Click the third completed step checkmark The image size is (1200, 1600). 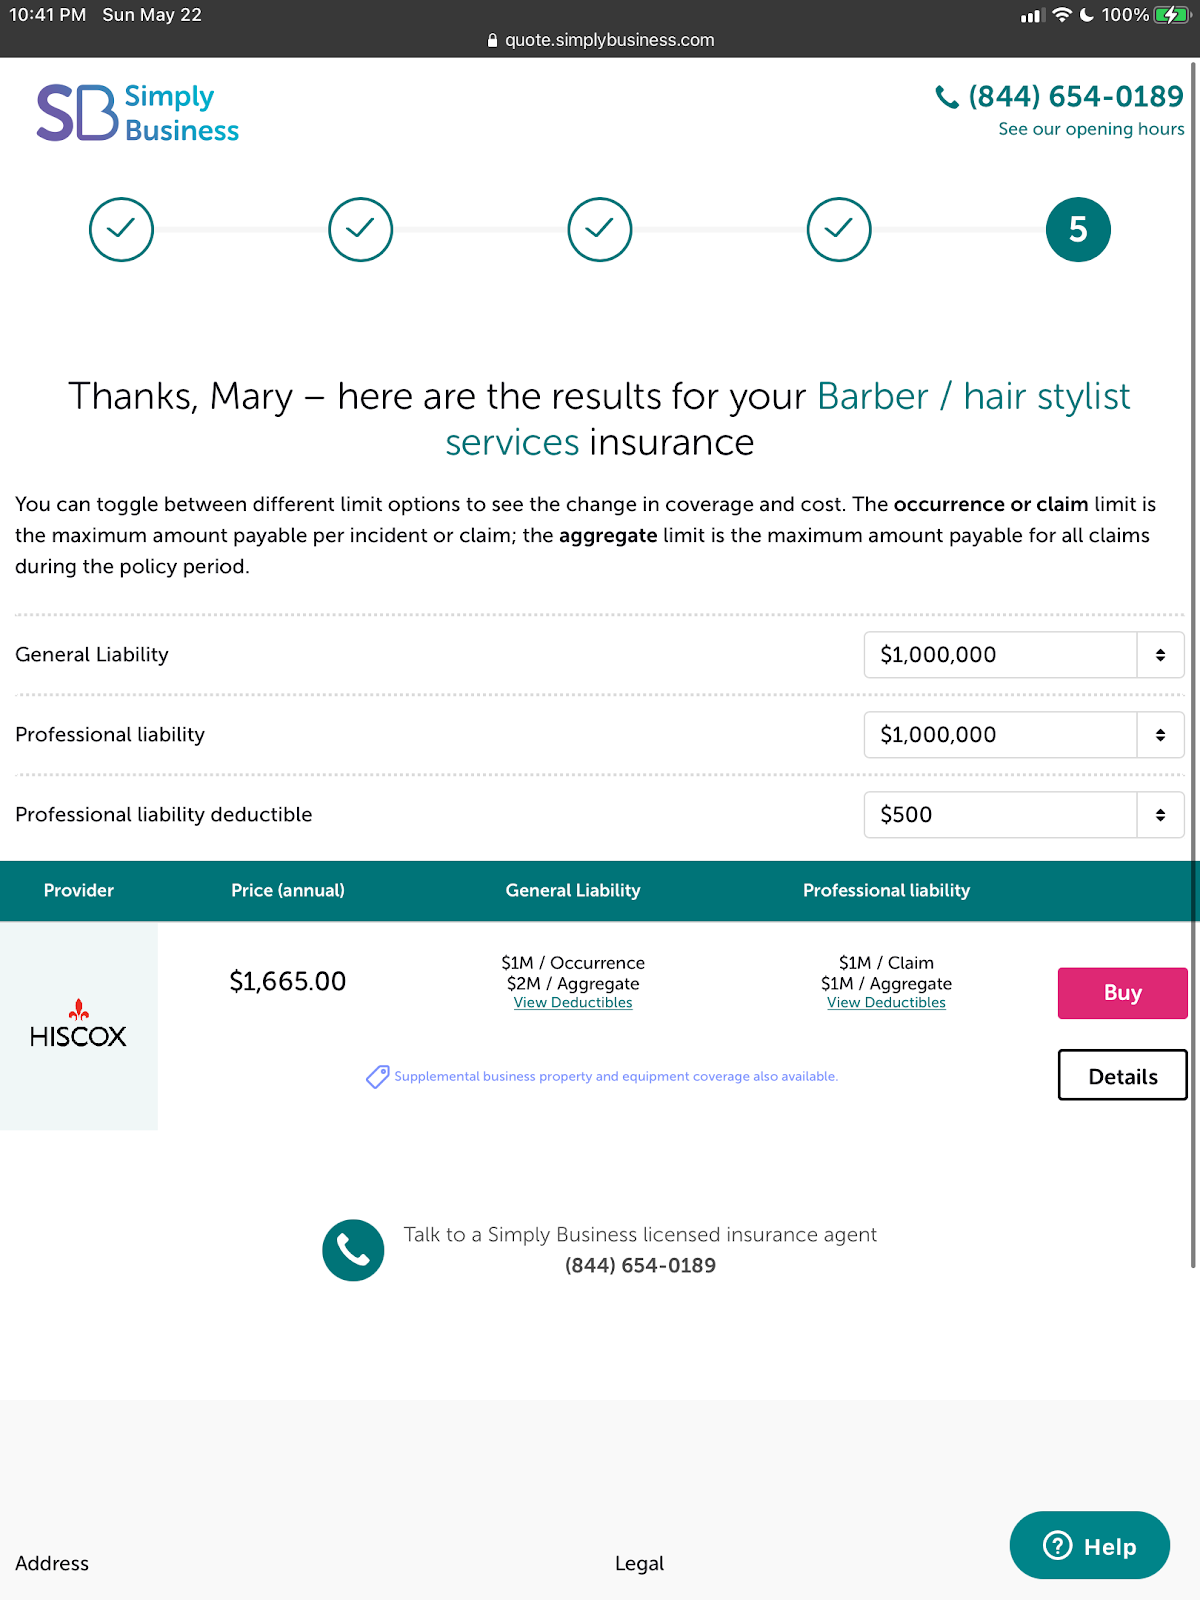pyautogui.click(x=600, y=230)
